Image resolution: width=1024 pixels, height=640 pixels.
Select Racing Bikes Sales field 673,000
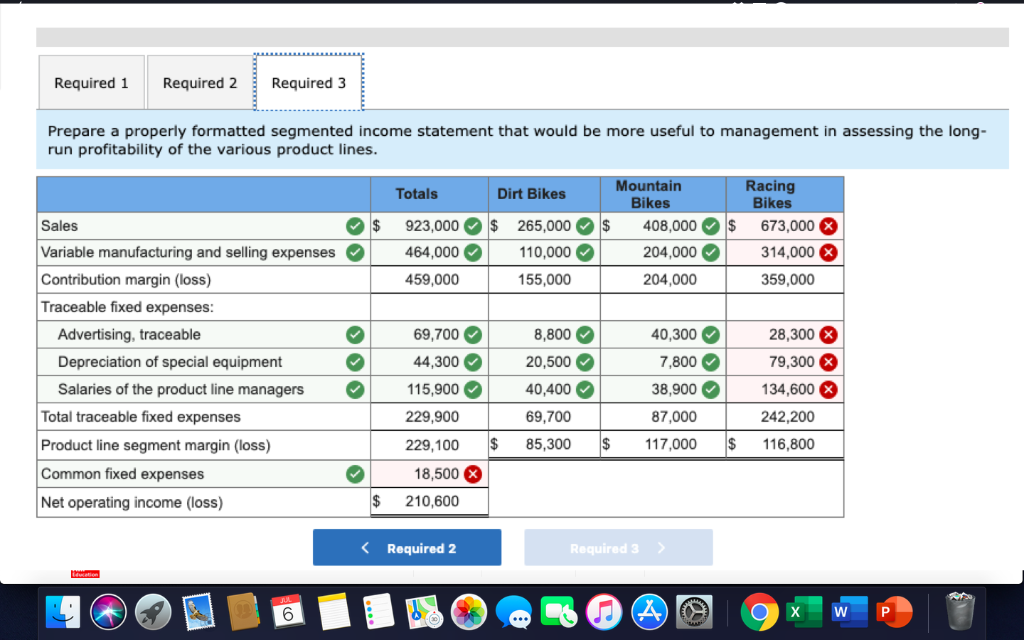coord(784,226)
